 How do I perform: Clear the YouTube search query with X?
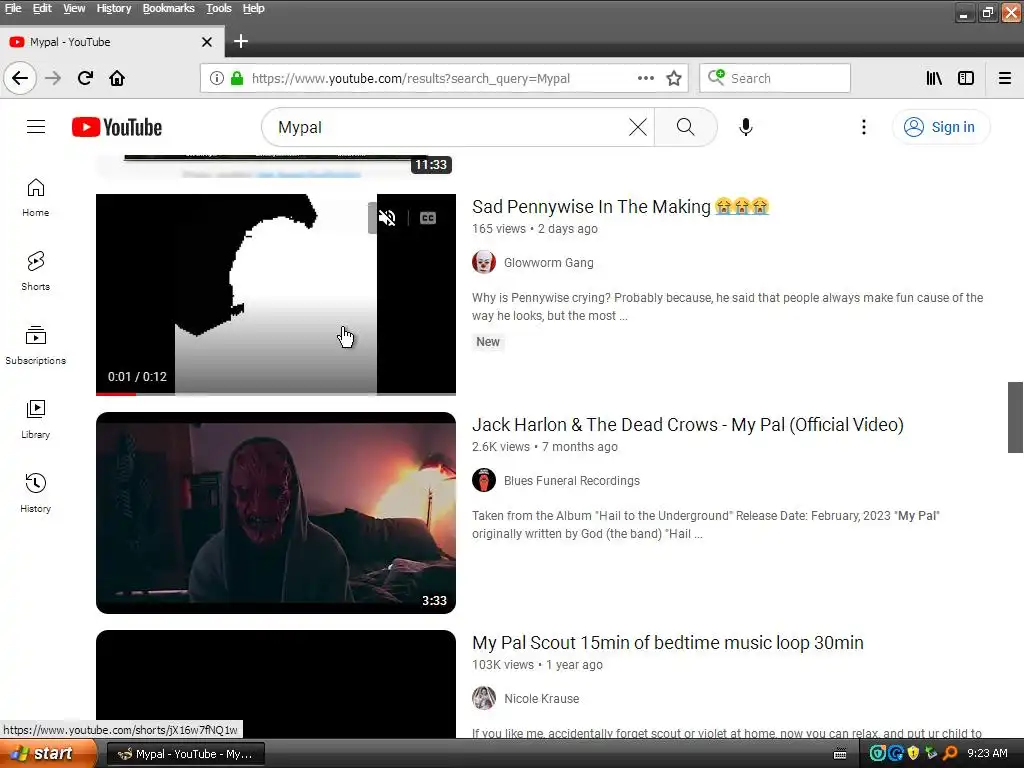638,127
